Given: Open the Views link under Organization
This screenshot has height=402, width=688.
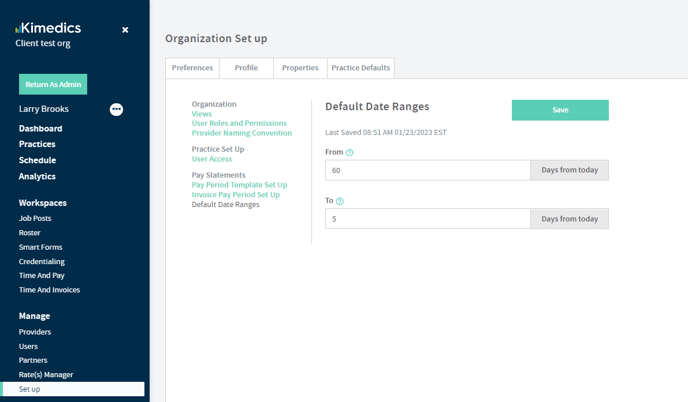Looking at the screenshot, I should (x=202, y=114).
